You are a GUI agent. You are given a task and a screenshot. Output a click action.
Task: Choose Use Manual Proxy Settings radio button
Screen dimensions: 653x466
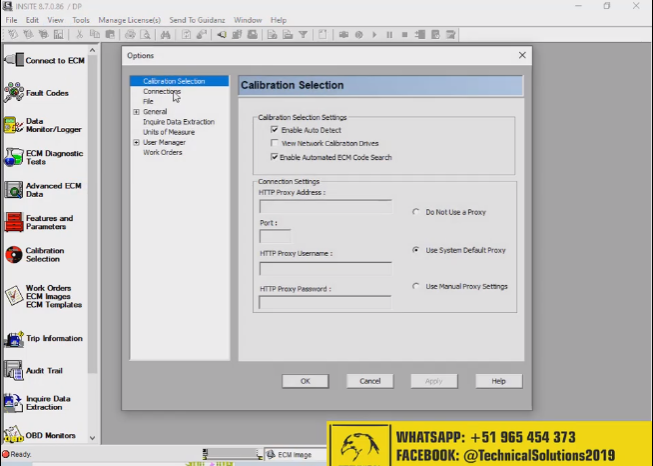[416, 286]
